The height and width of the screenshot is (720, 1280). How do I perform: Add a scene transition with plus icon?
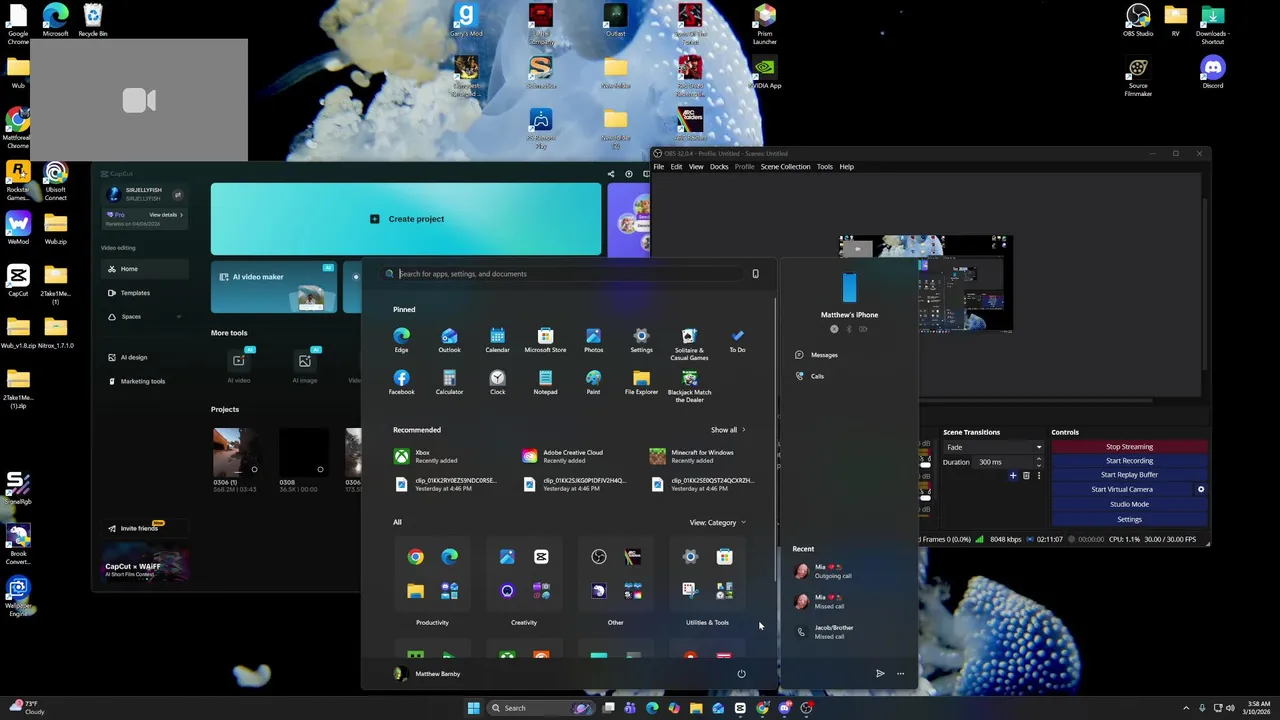(1012, 476)
